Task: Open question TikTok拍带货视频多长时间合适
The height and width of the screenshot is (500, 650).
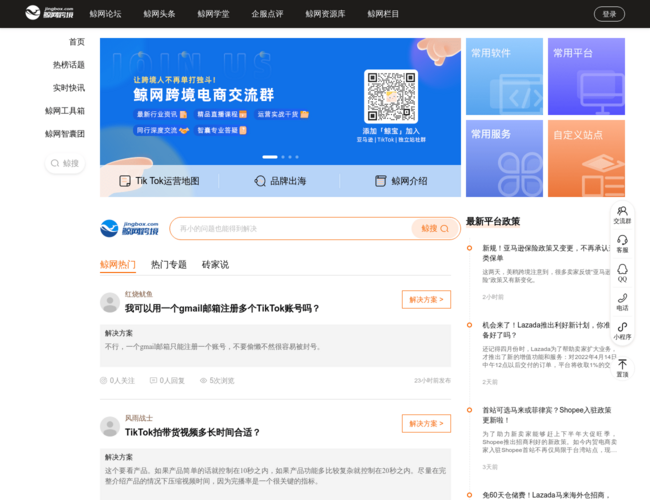Action: coord(192,432)
